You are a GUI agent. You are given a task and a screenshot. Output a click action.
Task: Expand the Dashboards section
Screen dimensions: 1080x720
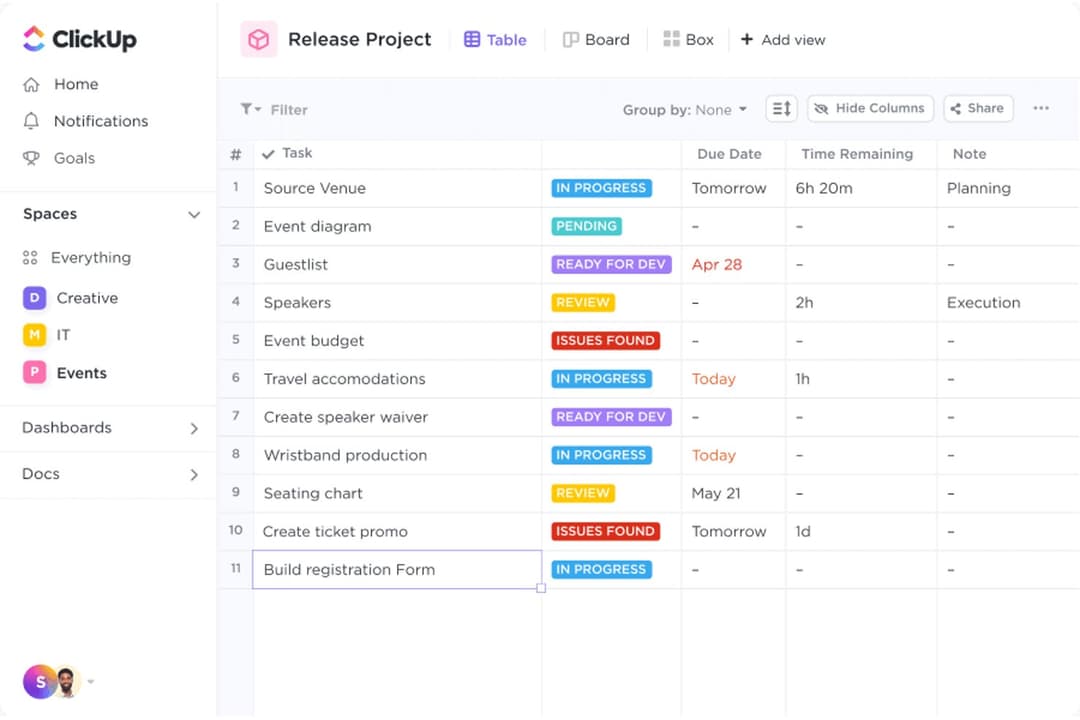194,429
